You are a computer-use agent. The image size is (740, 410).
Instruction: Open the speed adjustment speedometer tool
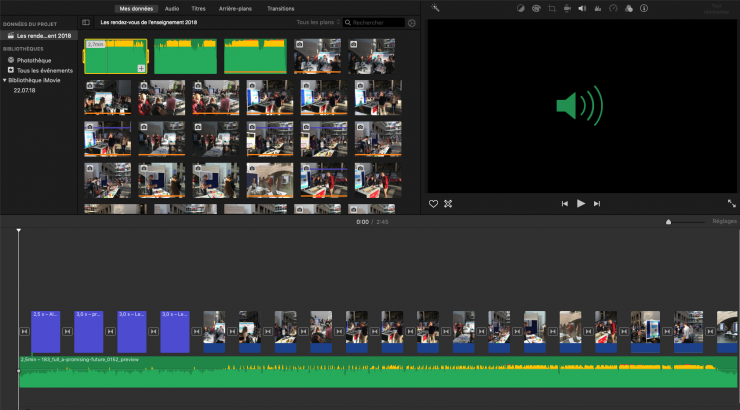coord(613,8)
